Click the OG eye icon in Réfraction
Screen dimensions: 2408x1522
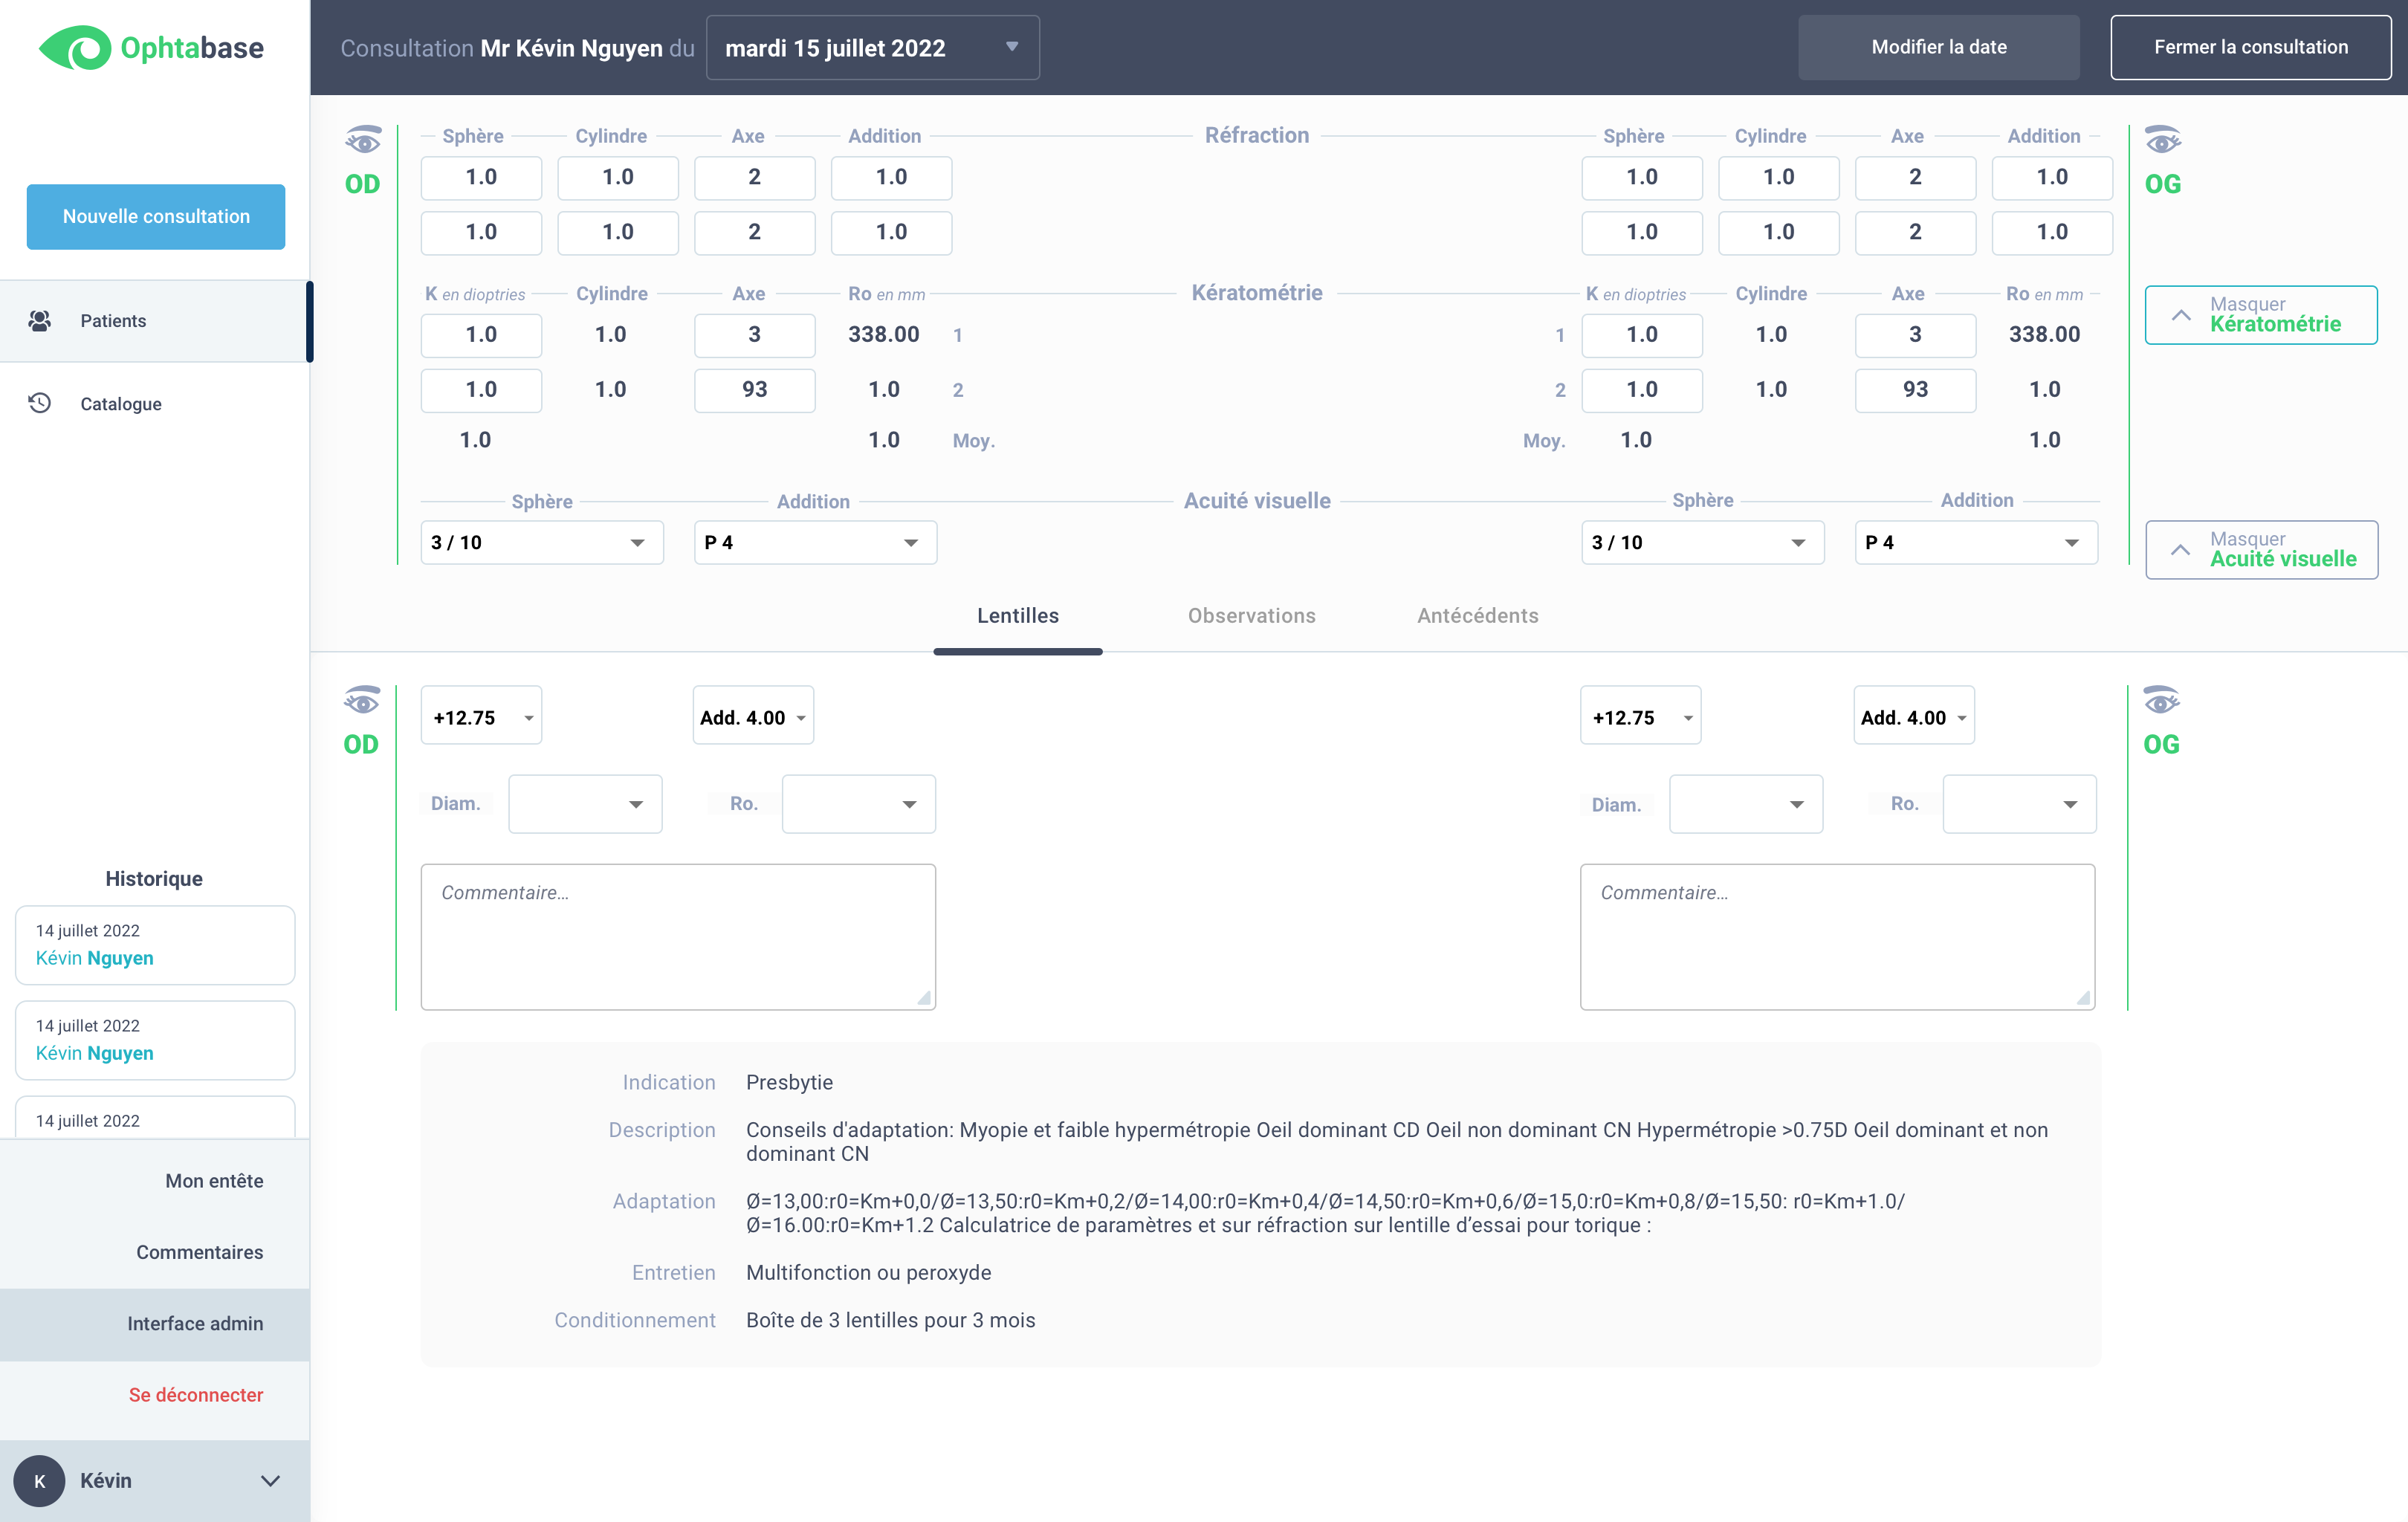click(2162, 141)
